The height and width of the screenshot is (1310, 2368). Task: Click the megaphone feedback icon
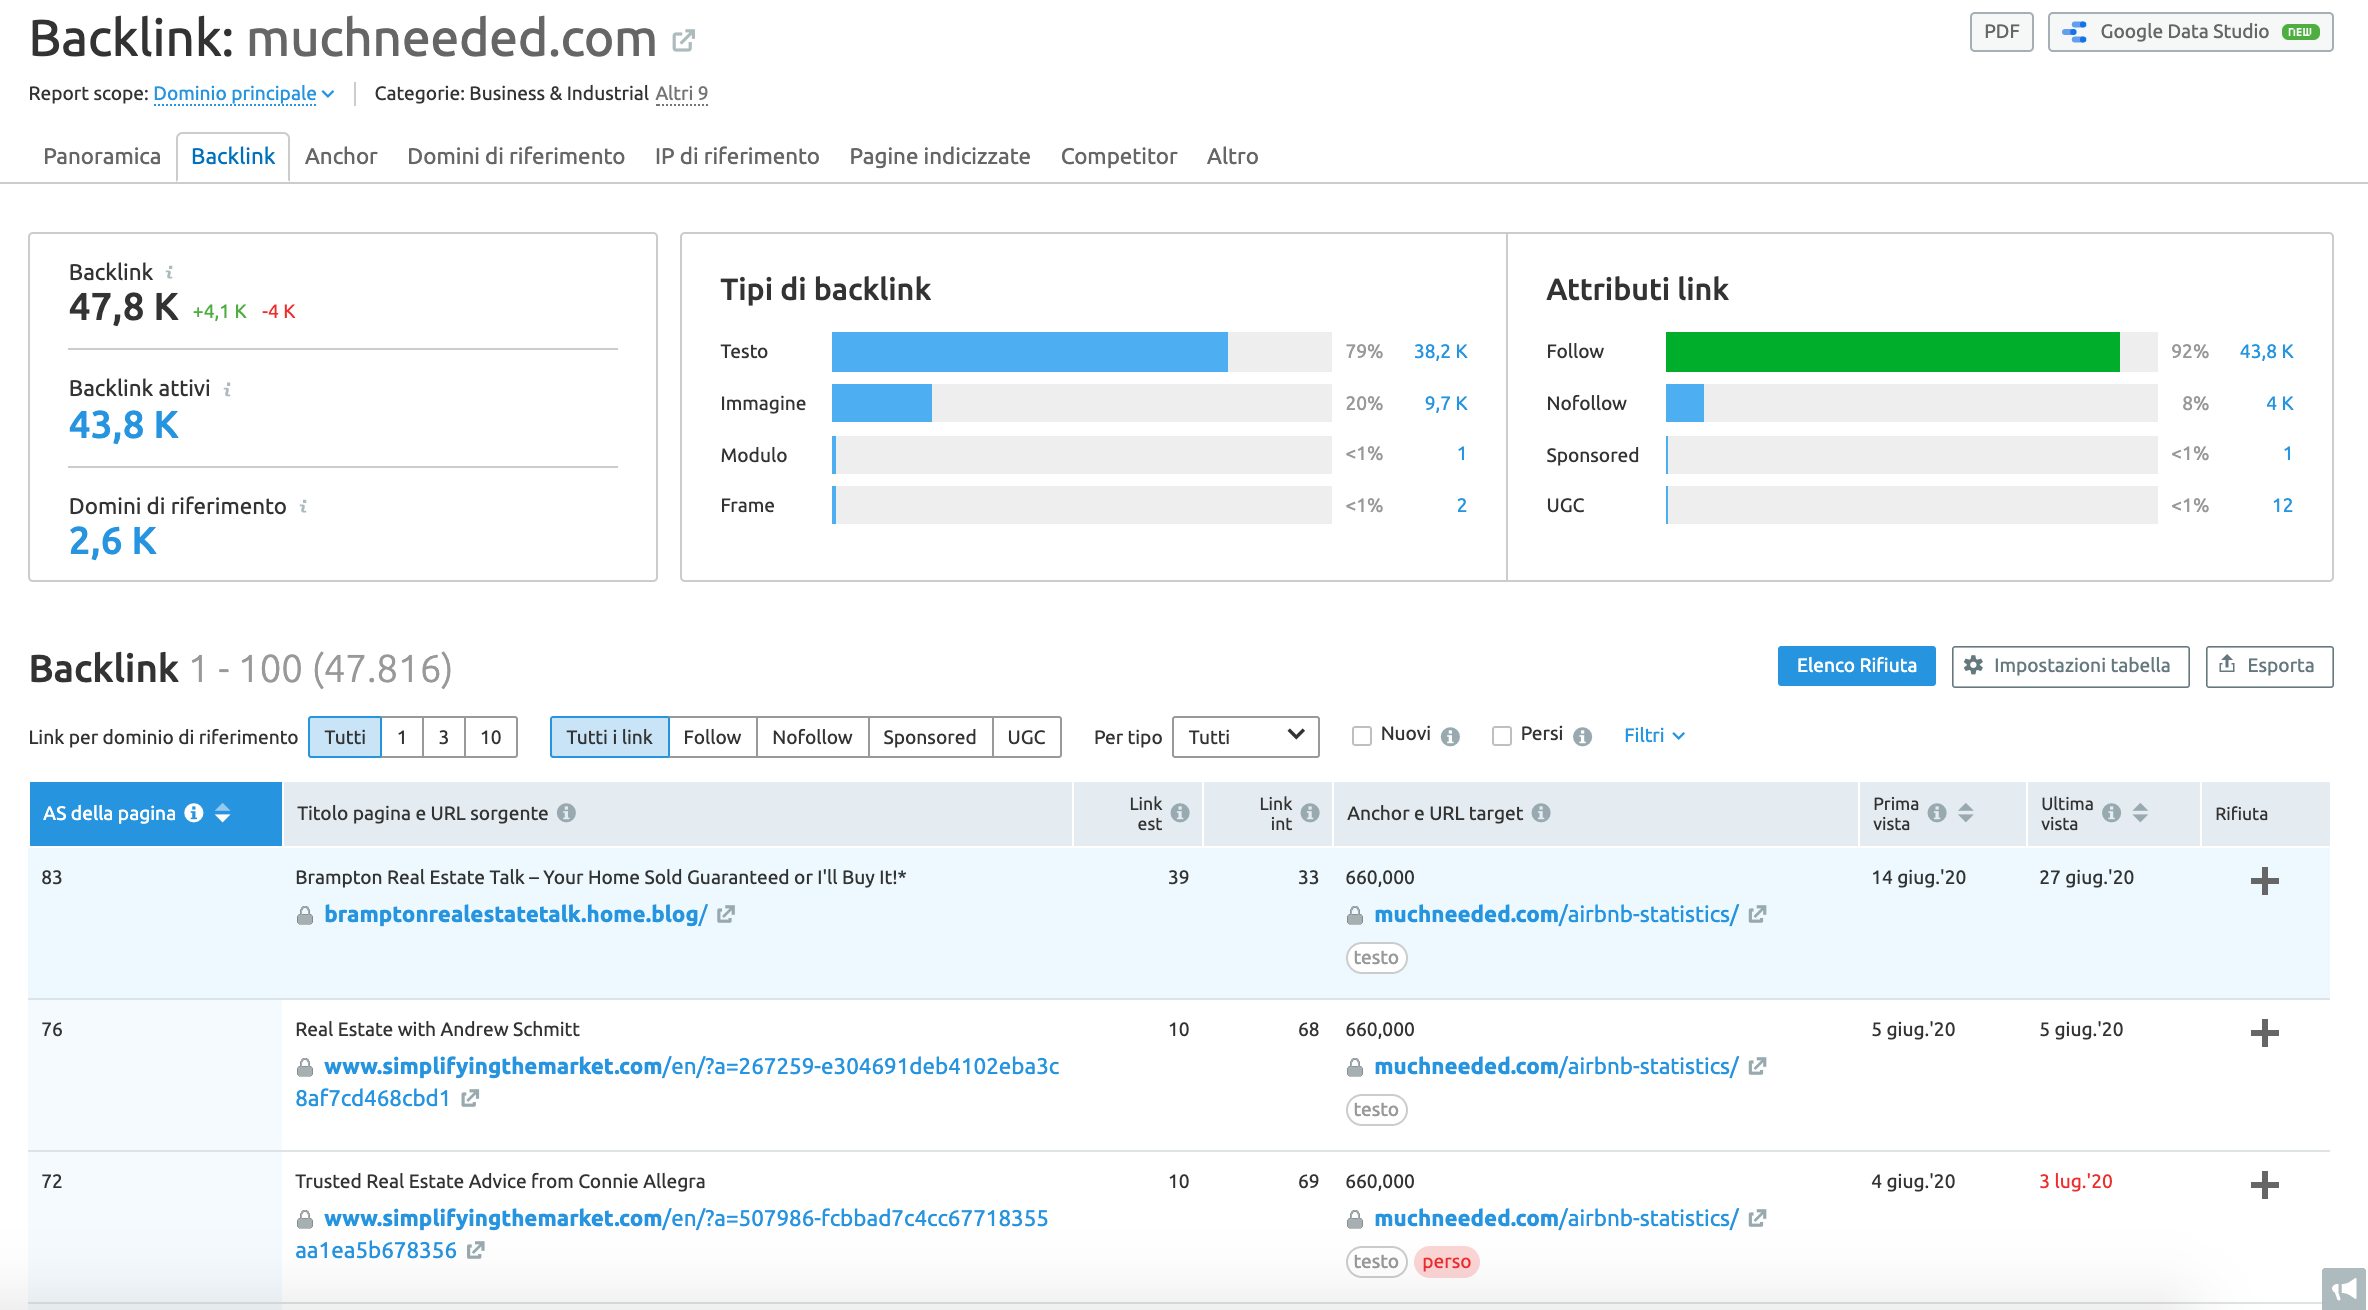(2344, 1289)
